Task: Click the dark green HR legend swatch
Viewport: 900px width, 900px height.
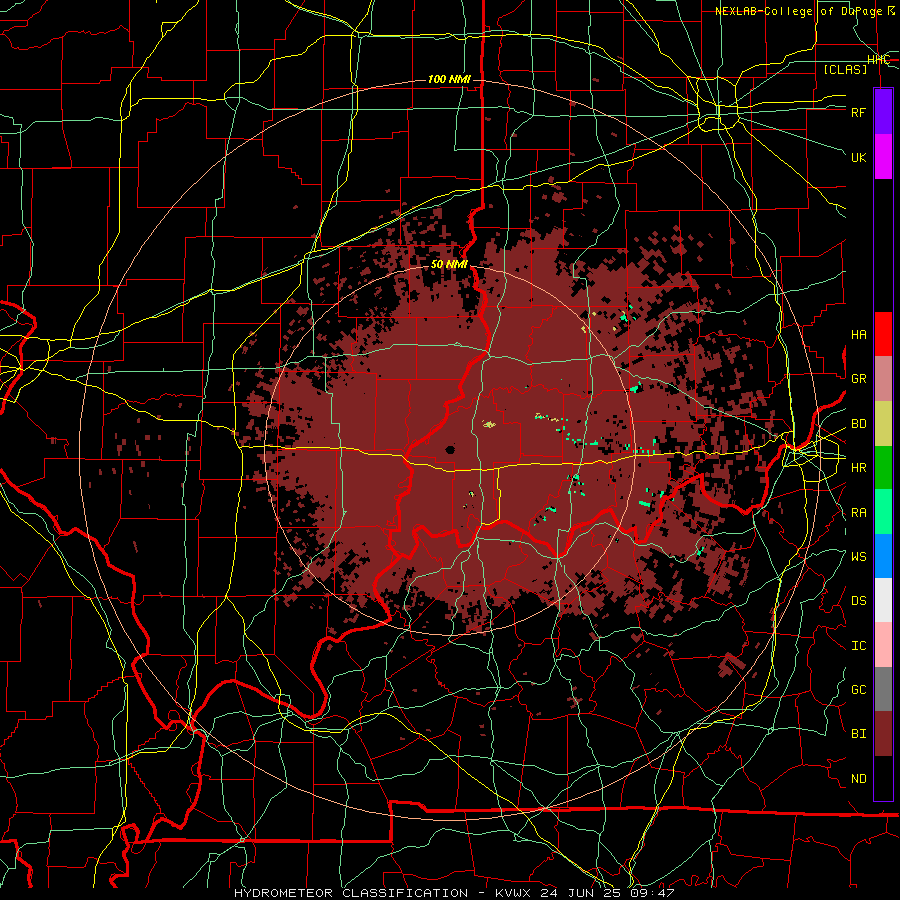Action: (883, 467)
